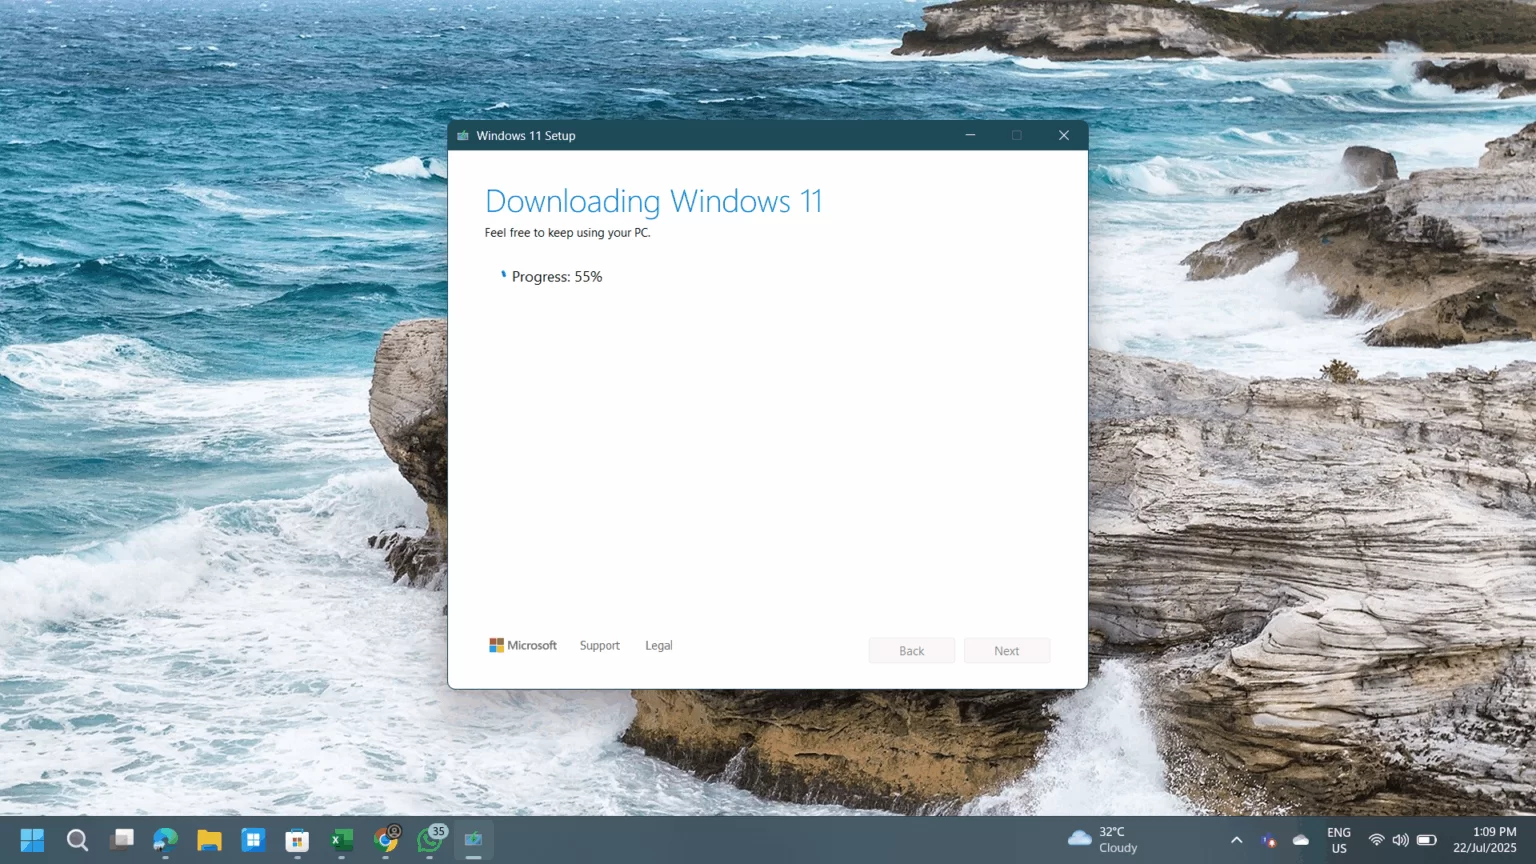
Task: Expand hidden system tray icons
Action: tap(1236, 840)
